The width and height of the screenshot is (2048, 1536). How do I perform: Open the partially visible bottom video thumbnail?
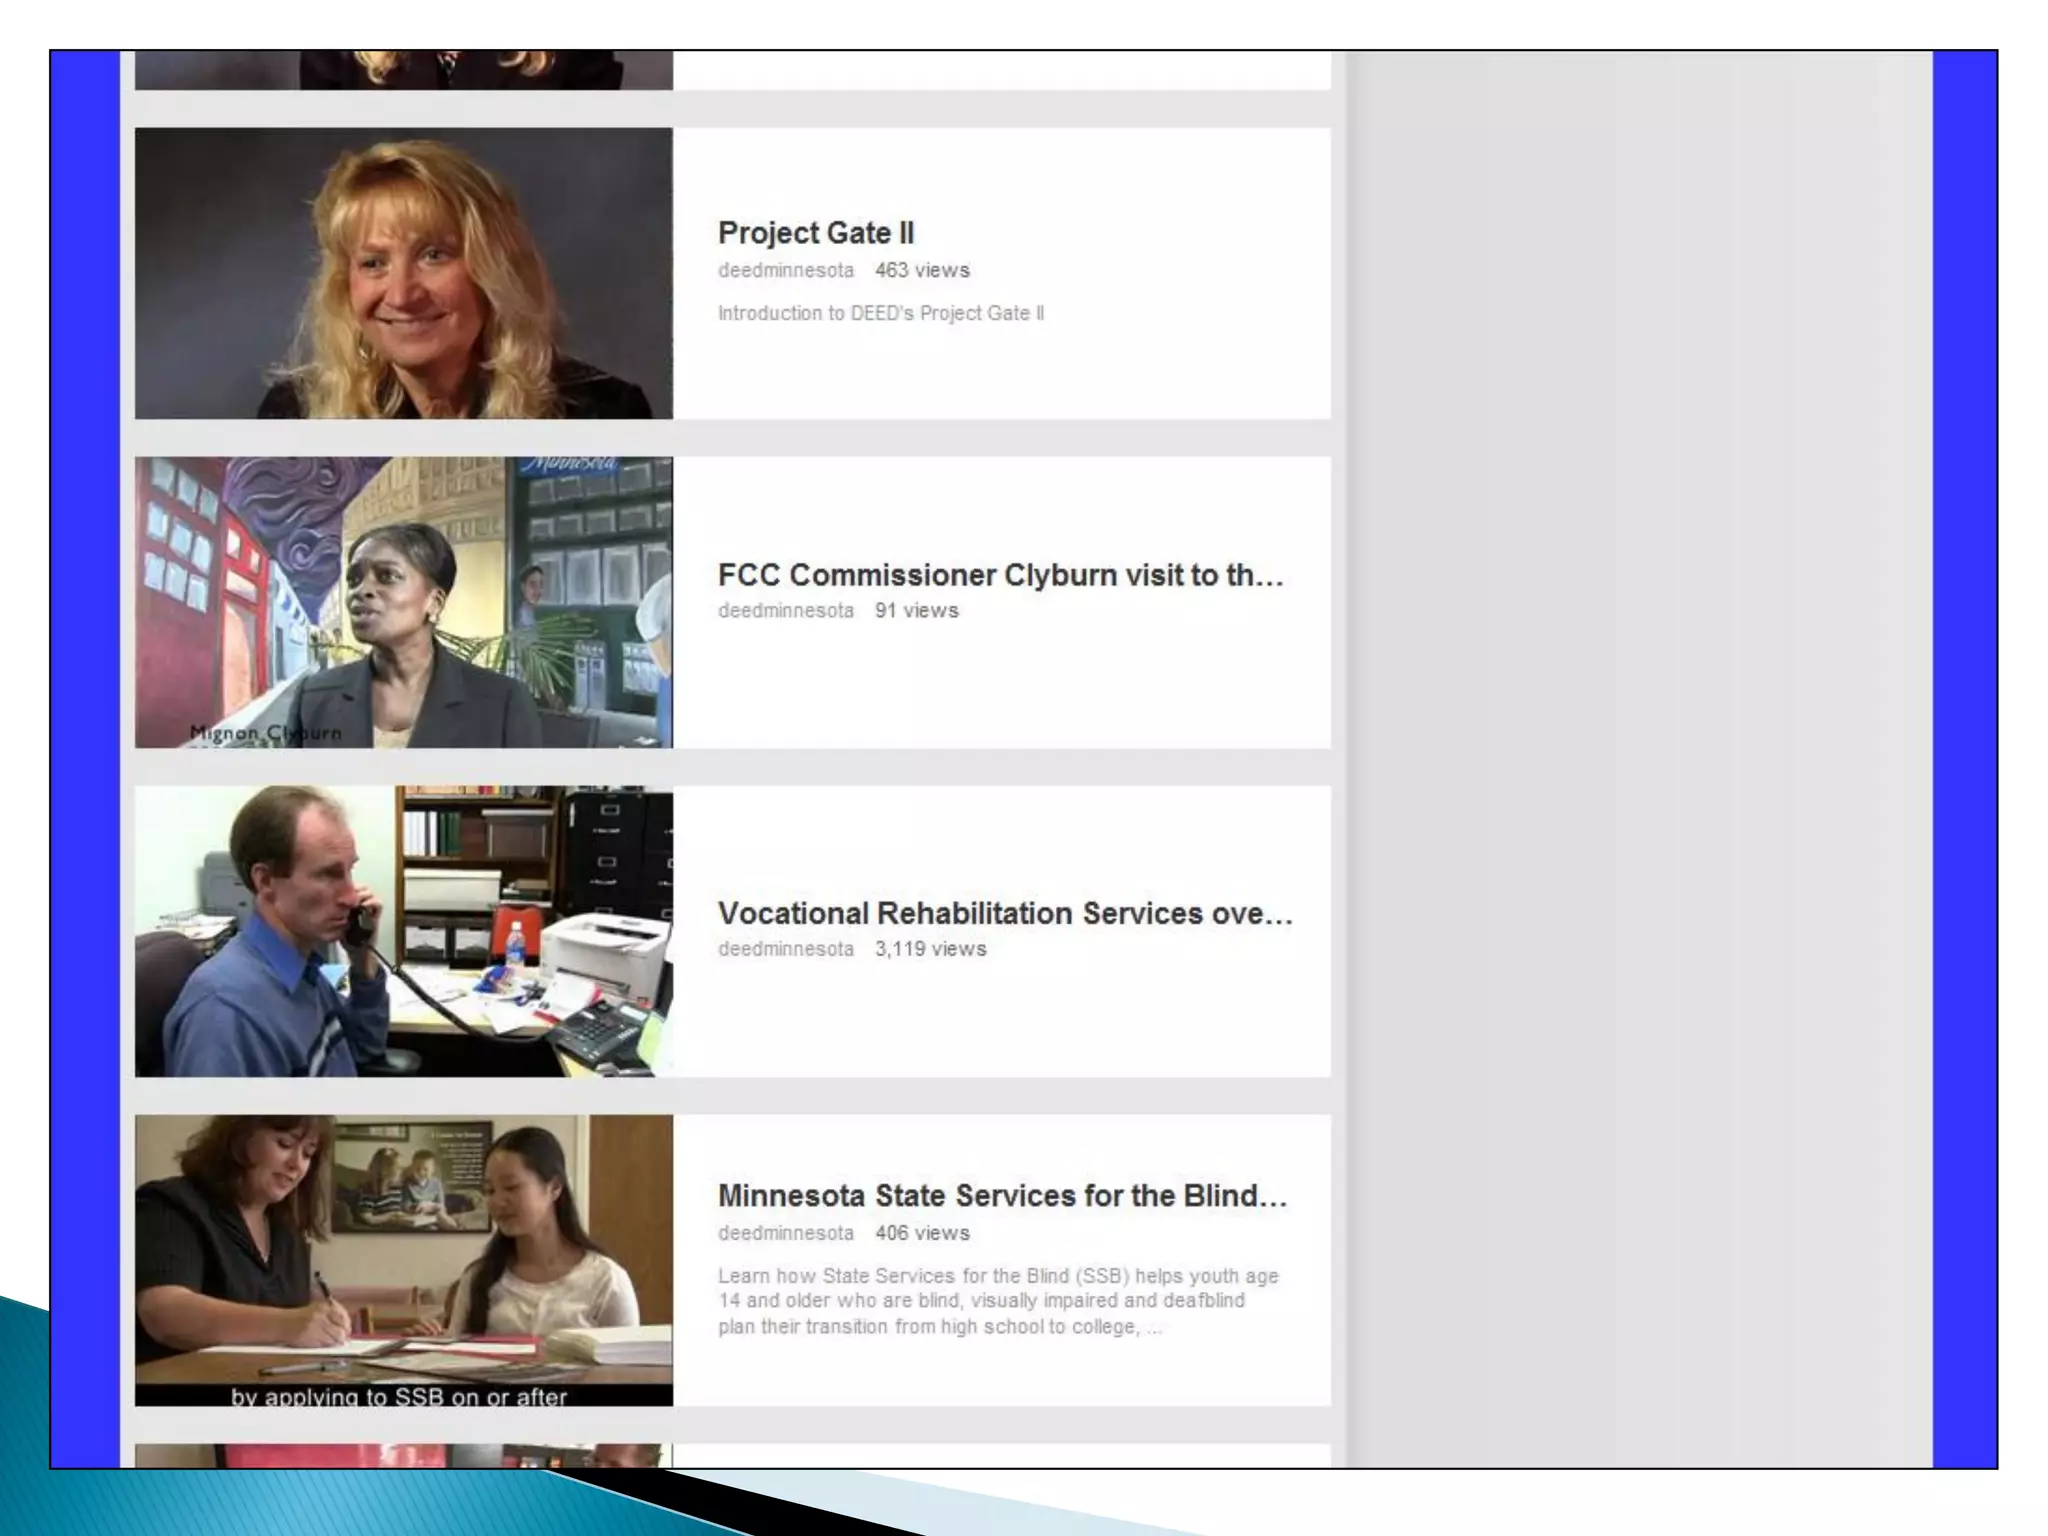[403, 1456]
